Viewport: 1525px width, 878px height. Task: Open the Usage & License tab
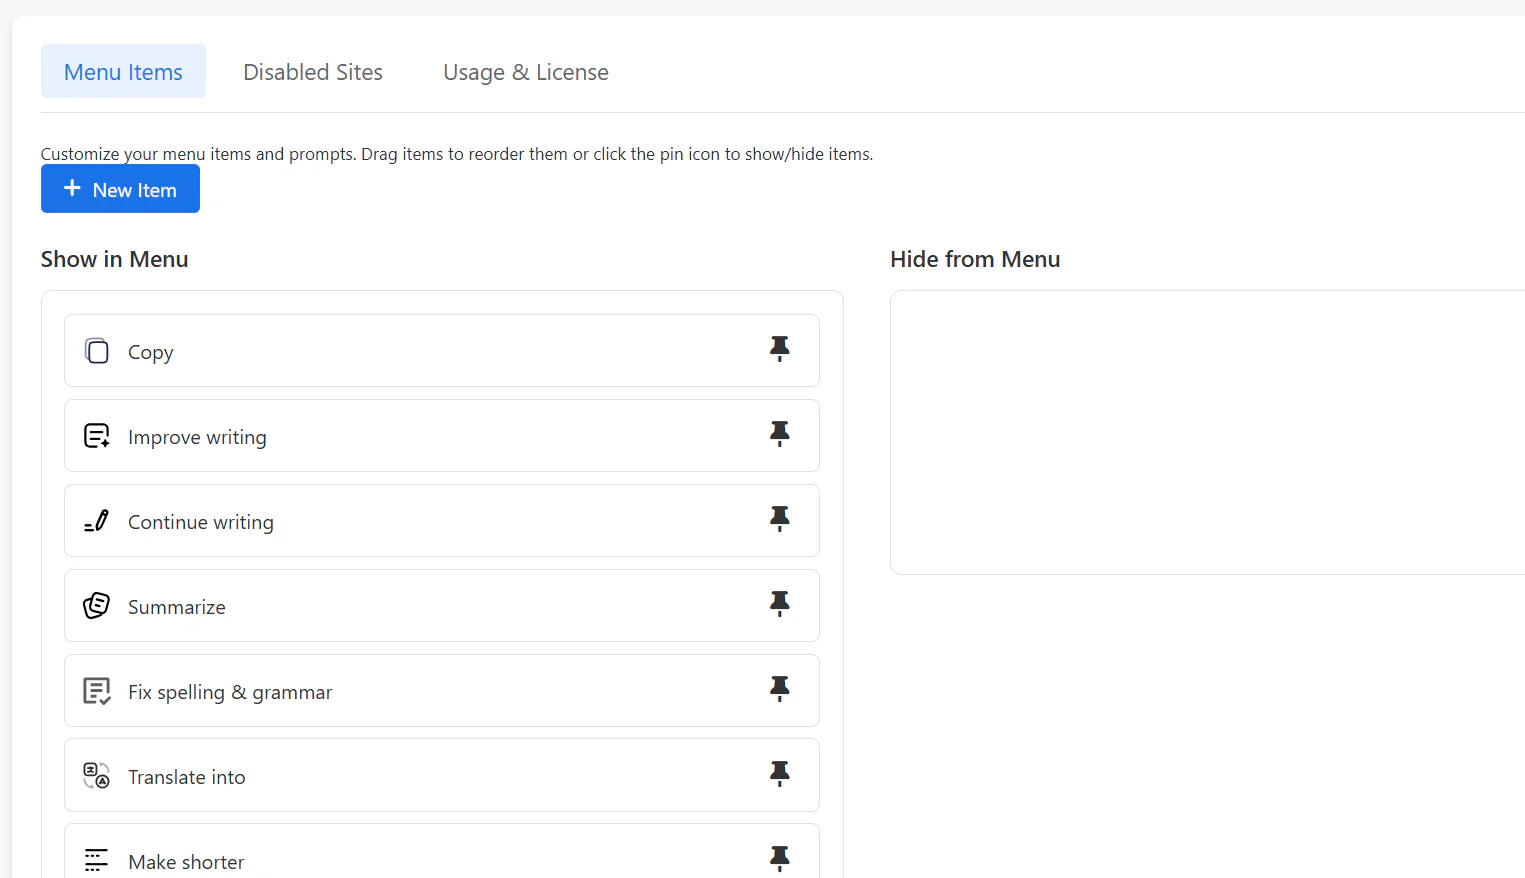coord(525,71)
